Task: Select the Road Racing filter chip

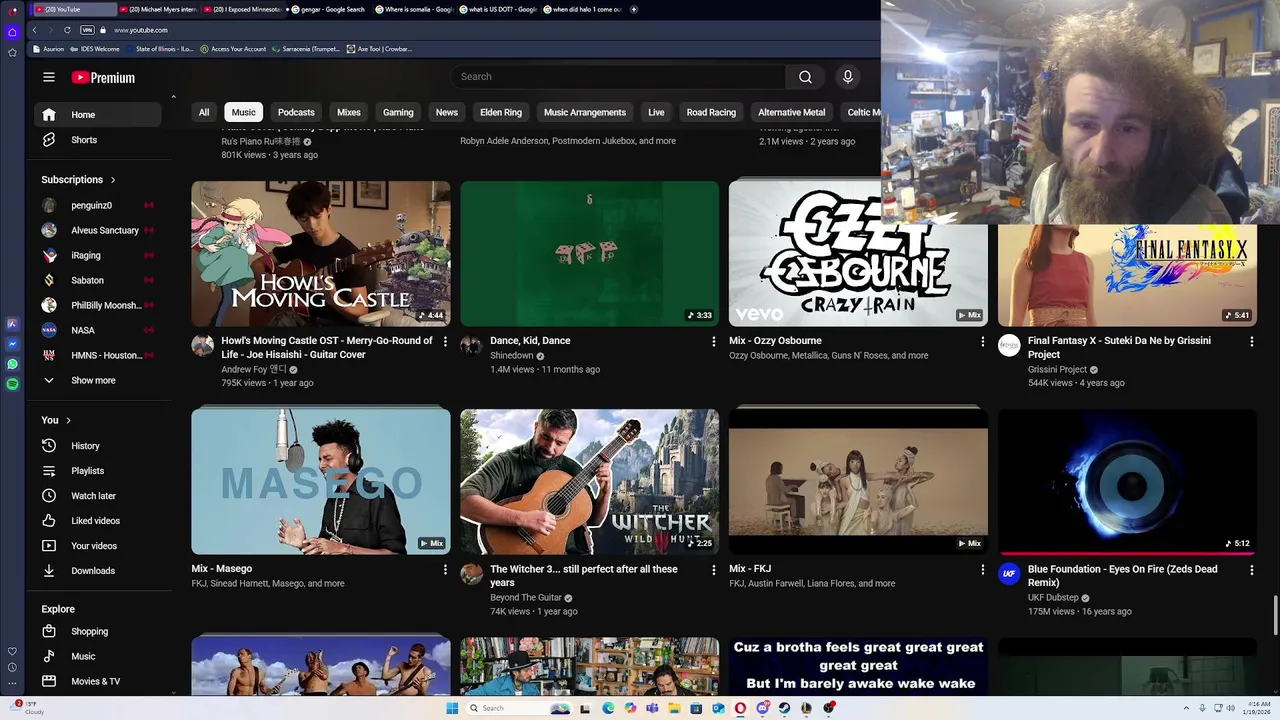Action: (711, 112)
